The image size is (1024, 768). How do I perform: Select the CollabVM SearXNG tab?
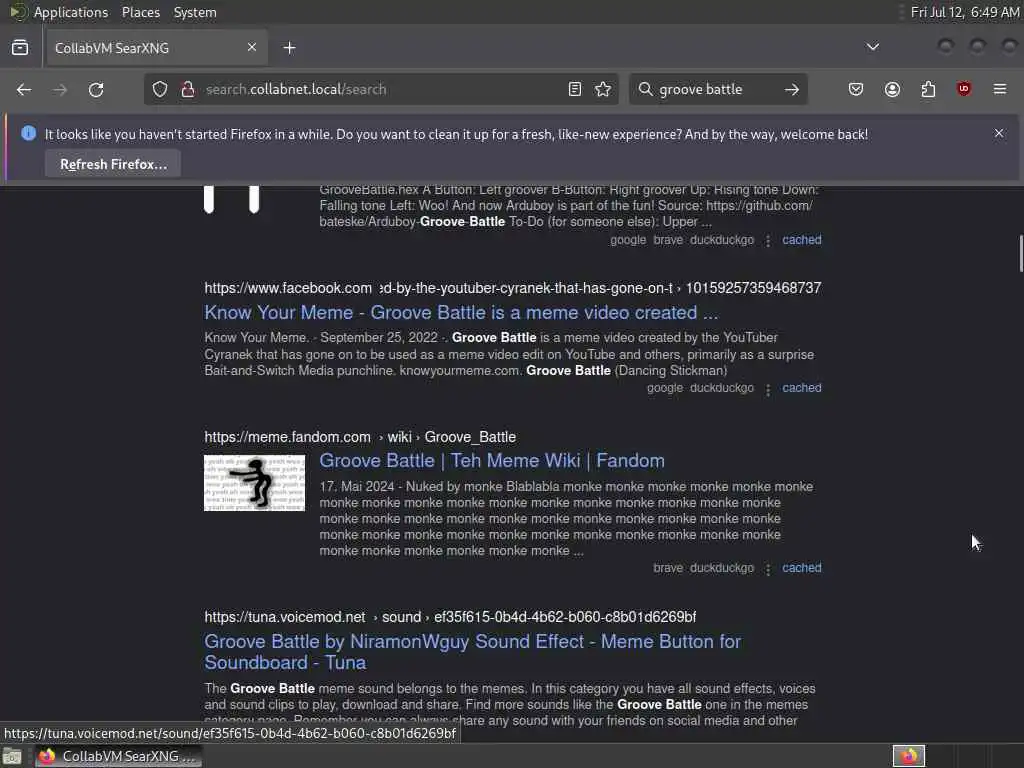point(155,48)
